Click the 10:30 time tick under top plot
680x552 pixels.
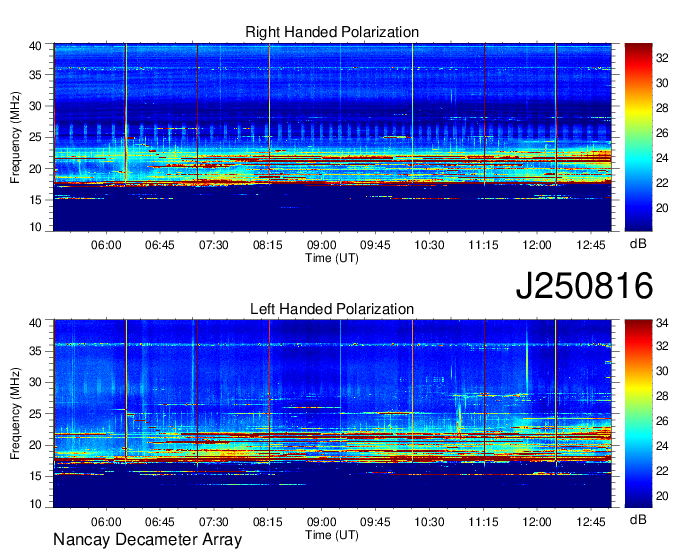click(429, 245)
